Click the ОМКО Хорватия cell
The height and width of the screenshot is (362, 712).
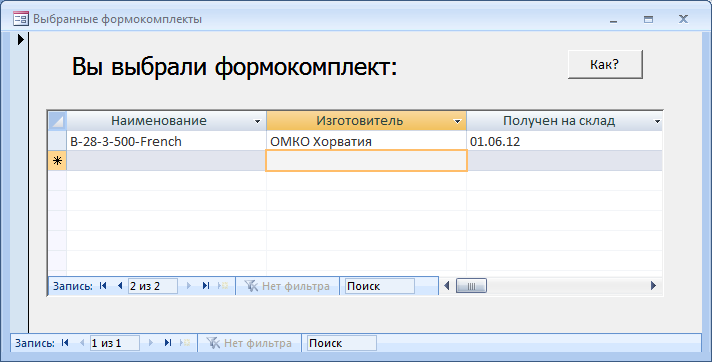coord(366,141)
